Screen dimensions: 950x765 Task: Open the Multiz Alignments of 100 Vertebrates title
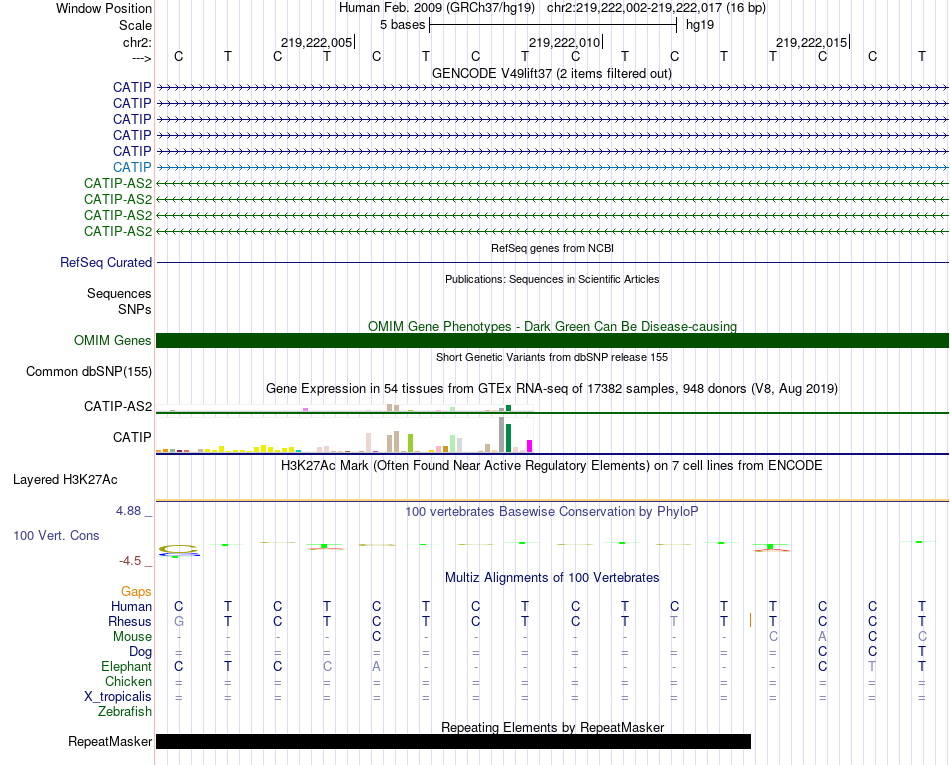coord(552,577)
